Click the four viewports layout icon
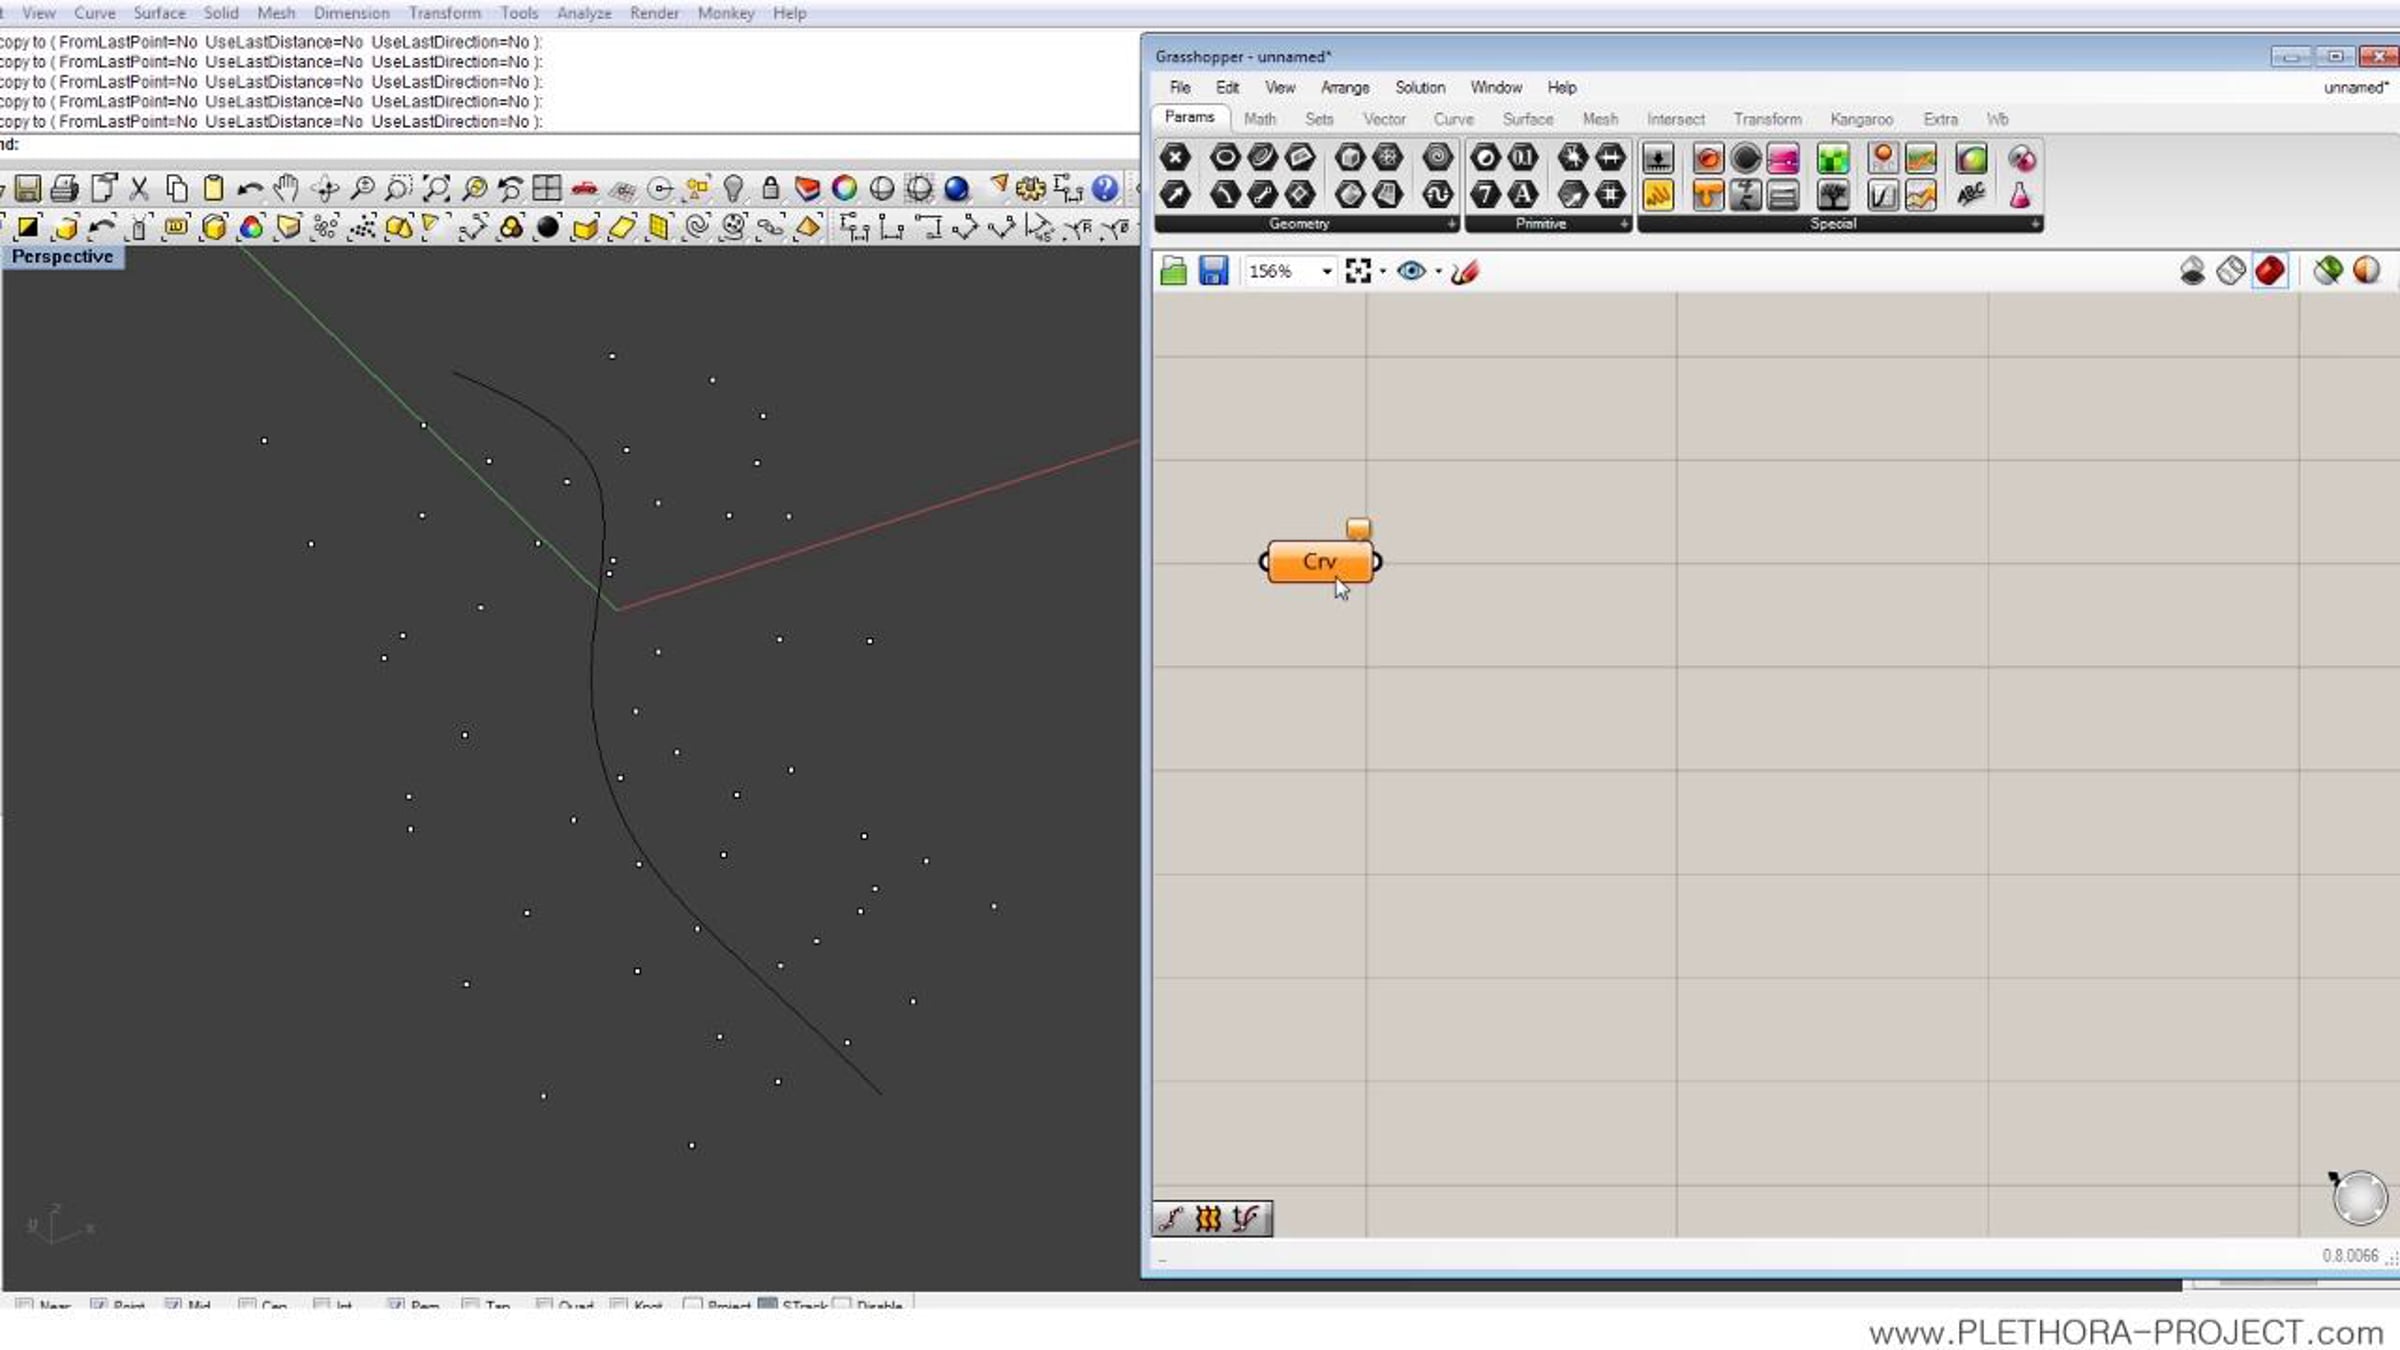Image resolution: width=2400 pixels, height=1350 pixels. tap(547, 188)
